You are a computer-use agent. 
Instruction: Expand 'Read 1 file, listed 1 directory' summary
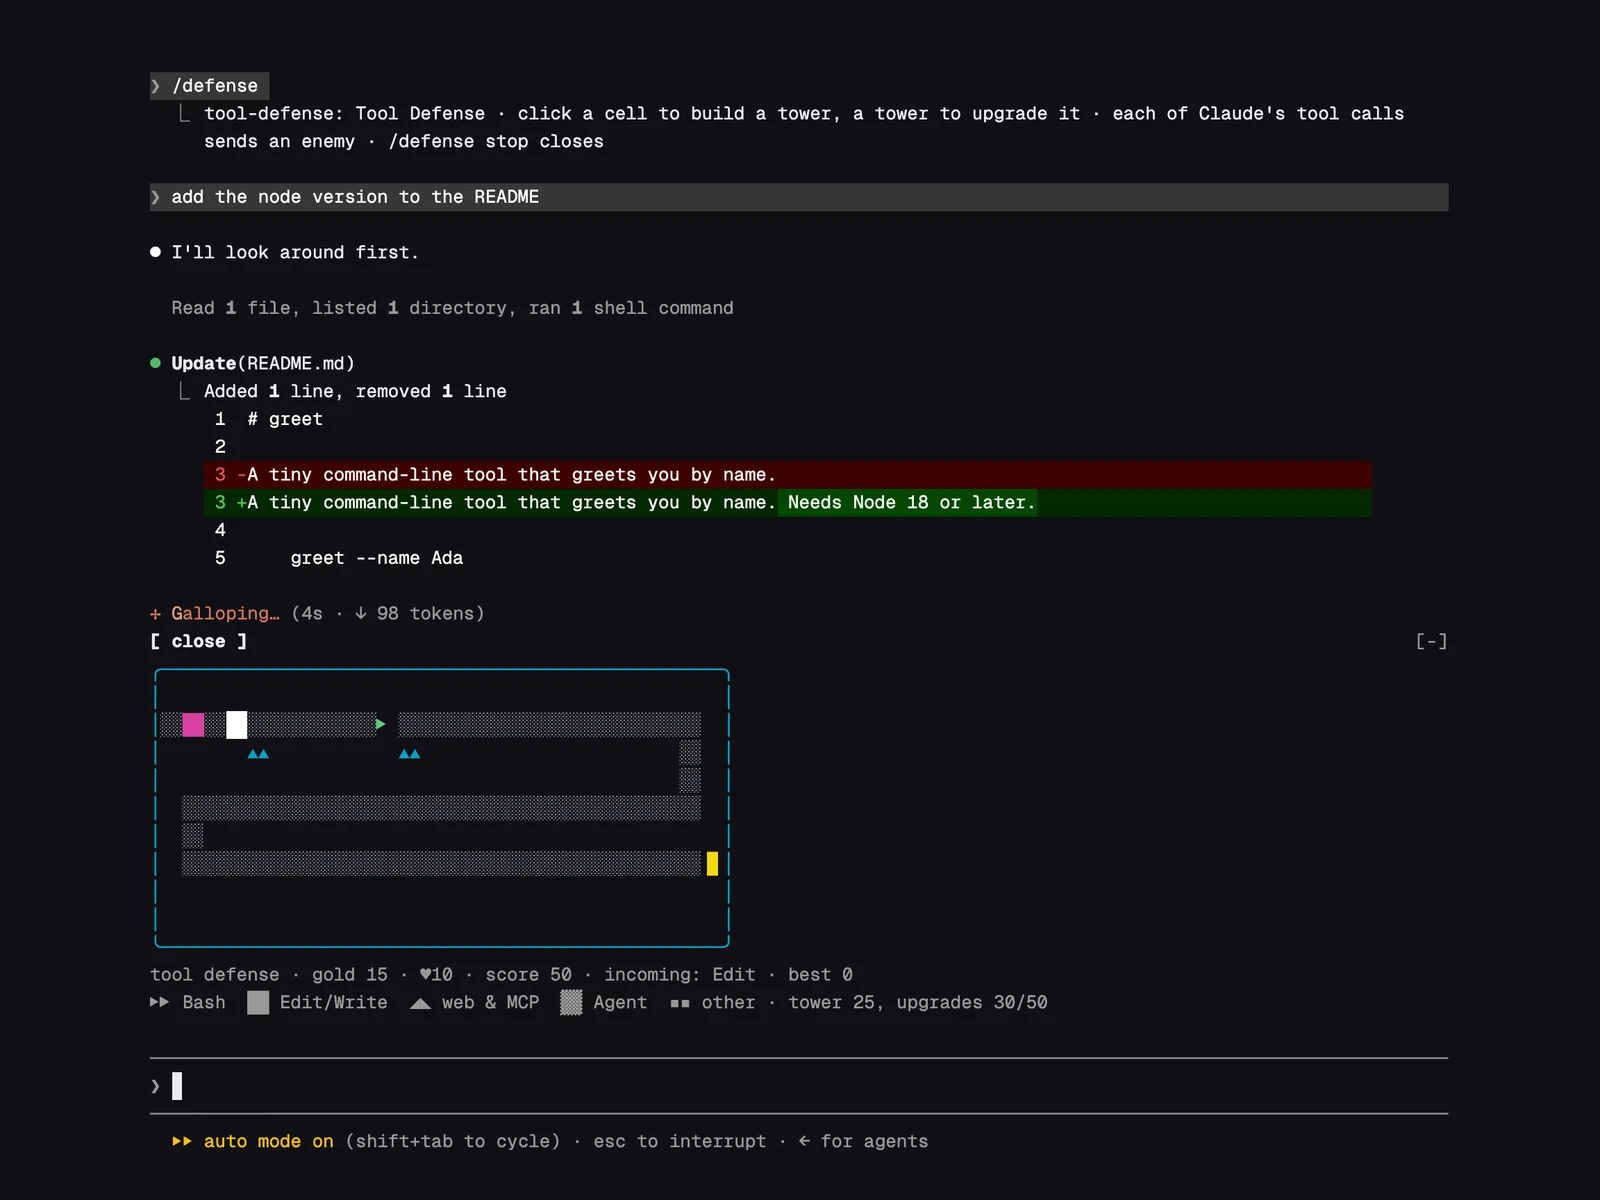tap(452, 308)
